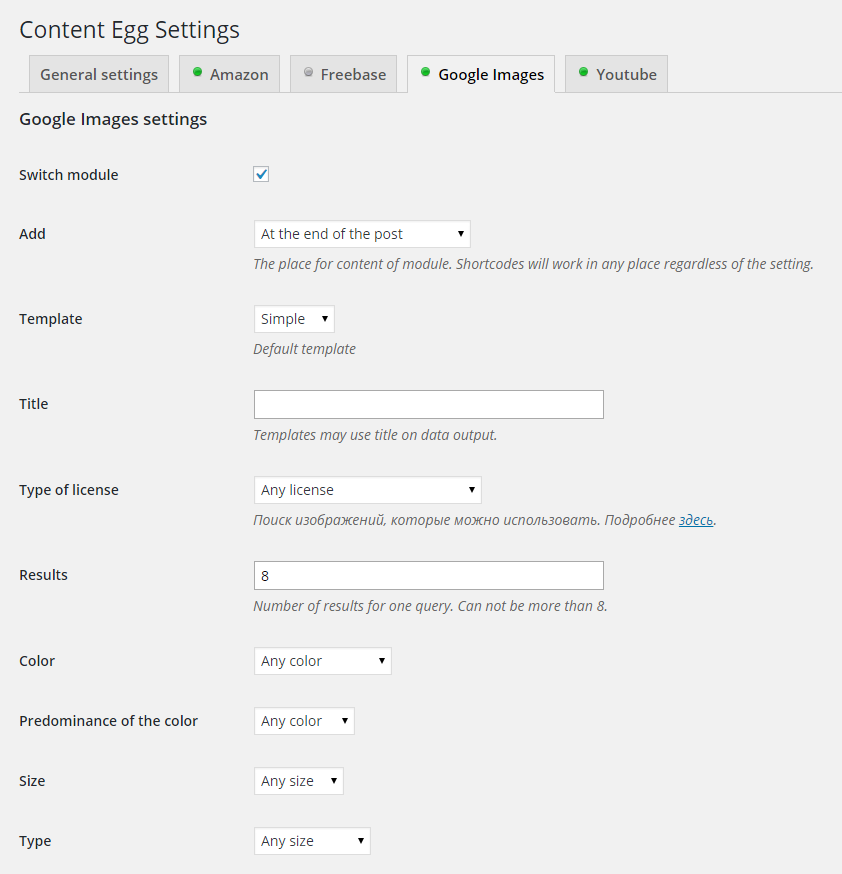Click into the Title text field

tap(428, 404)
